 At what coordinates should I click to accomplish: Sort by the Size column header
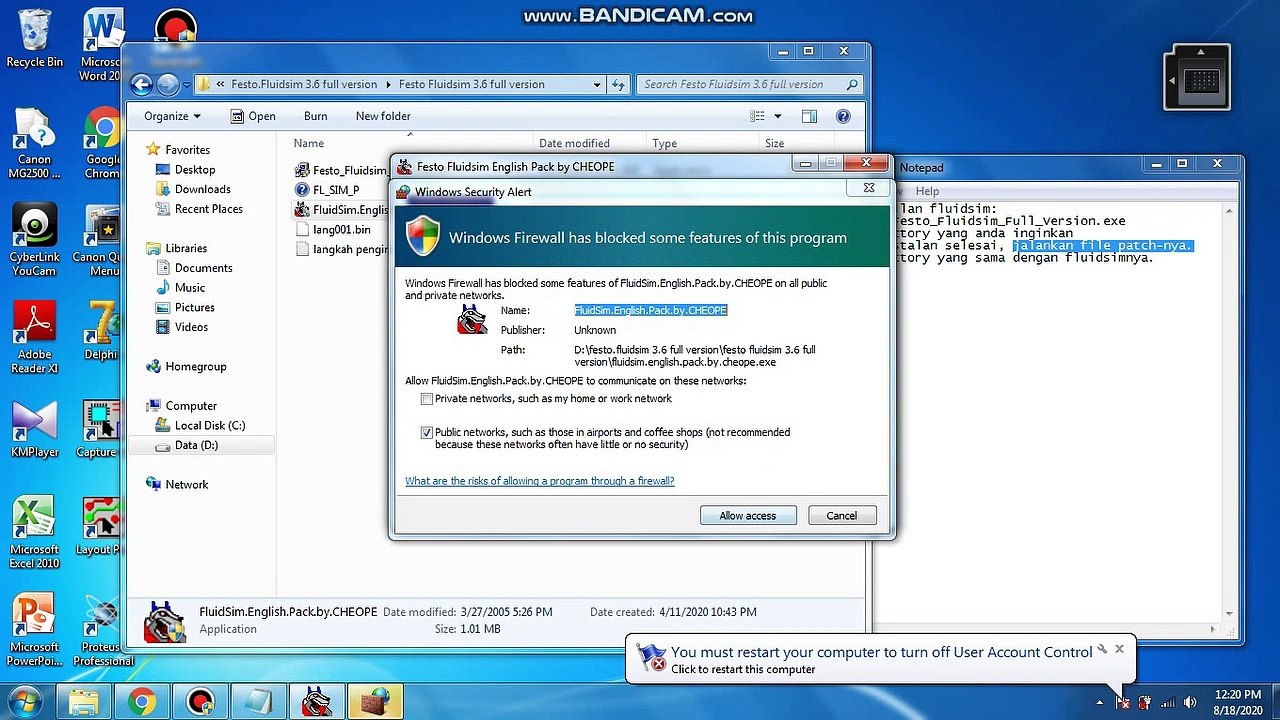point(775,144)
